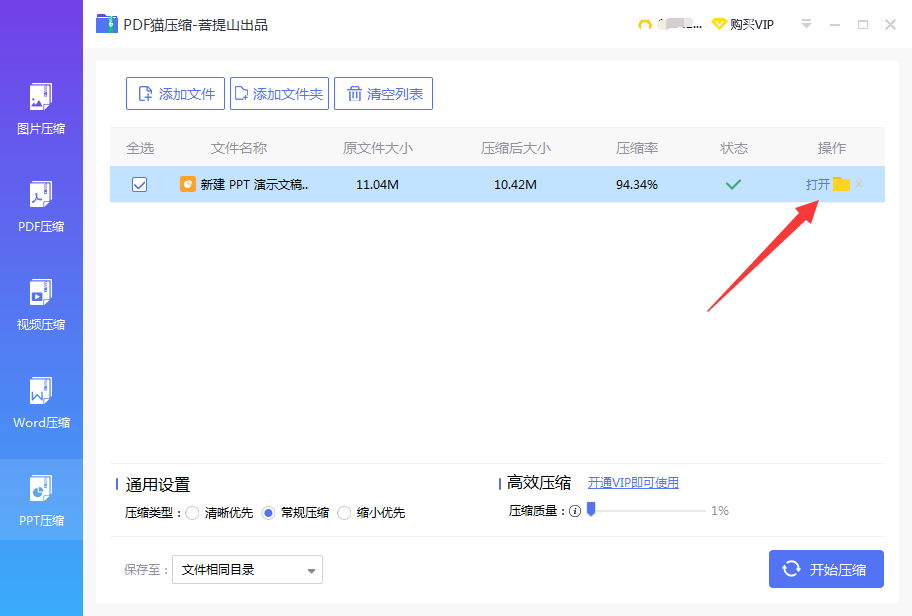Click the 压缩率 column header
The width and height of the screenshot is (912, 616).
[637, 148]
